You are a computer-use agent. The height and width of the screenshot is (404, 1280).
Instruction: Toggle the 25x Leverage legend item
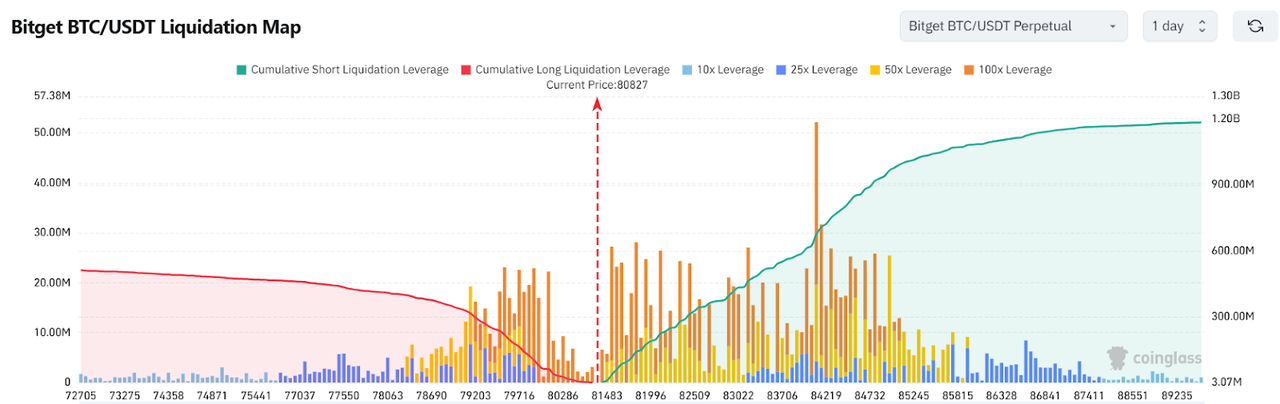click(x=817, y=70)
